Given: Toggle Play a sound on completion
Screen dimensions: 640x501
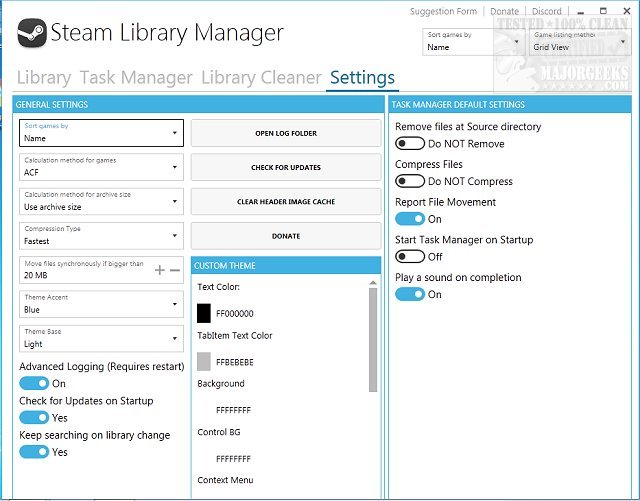Looking at the screenshot, I should point(410,294).
